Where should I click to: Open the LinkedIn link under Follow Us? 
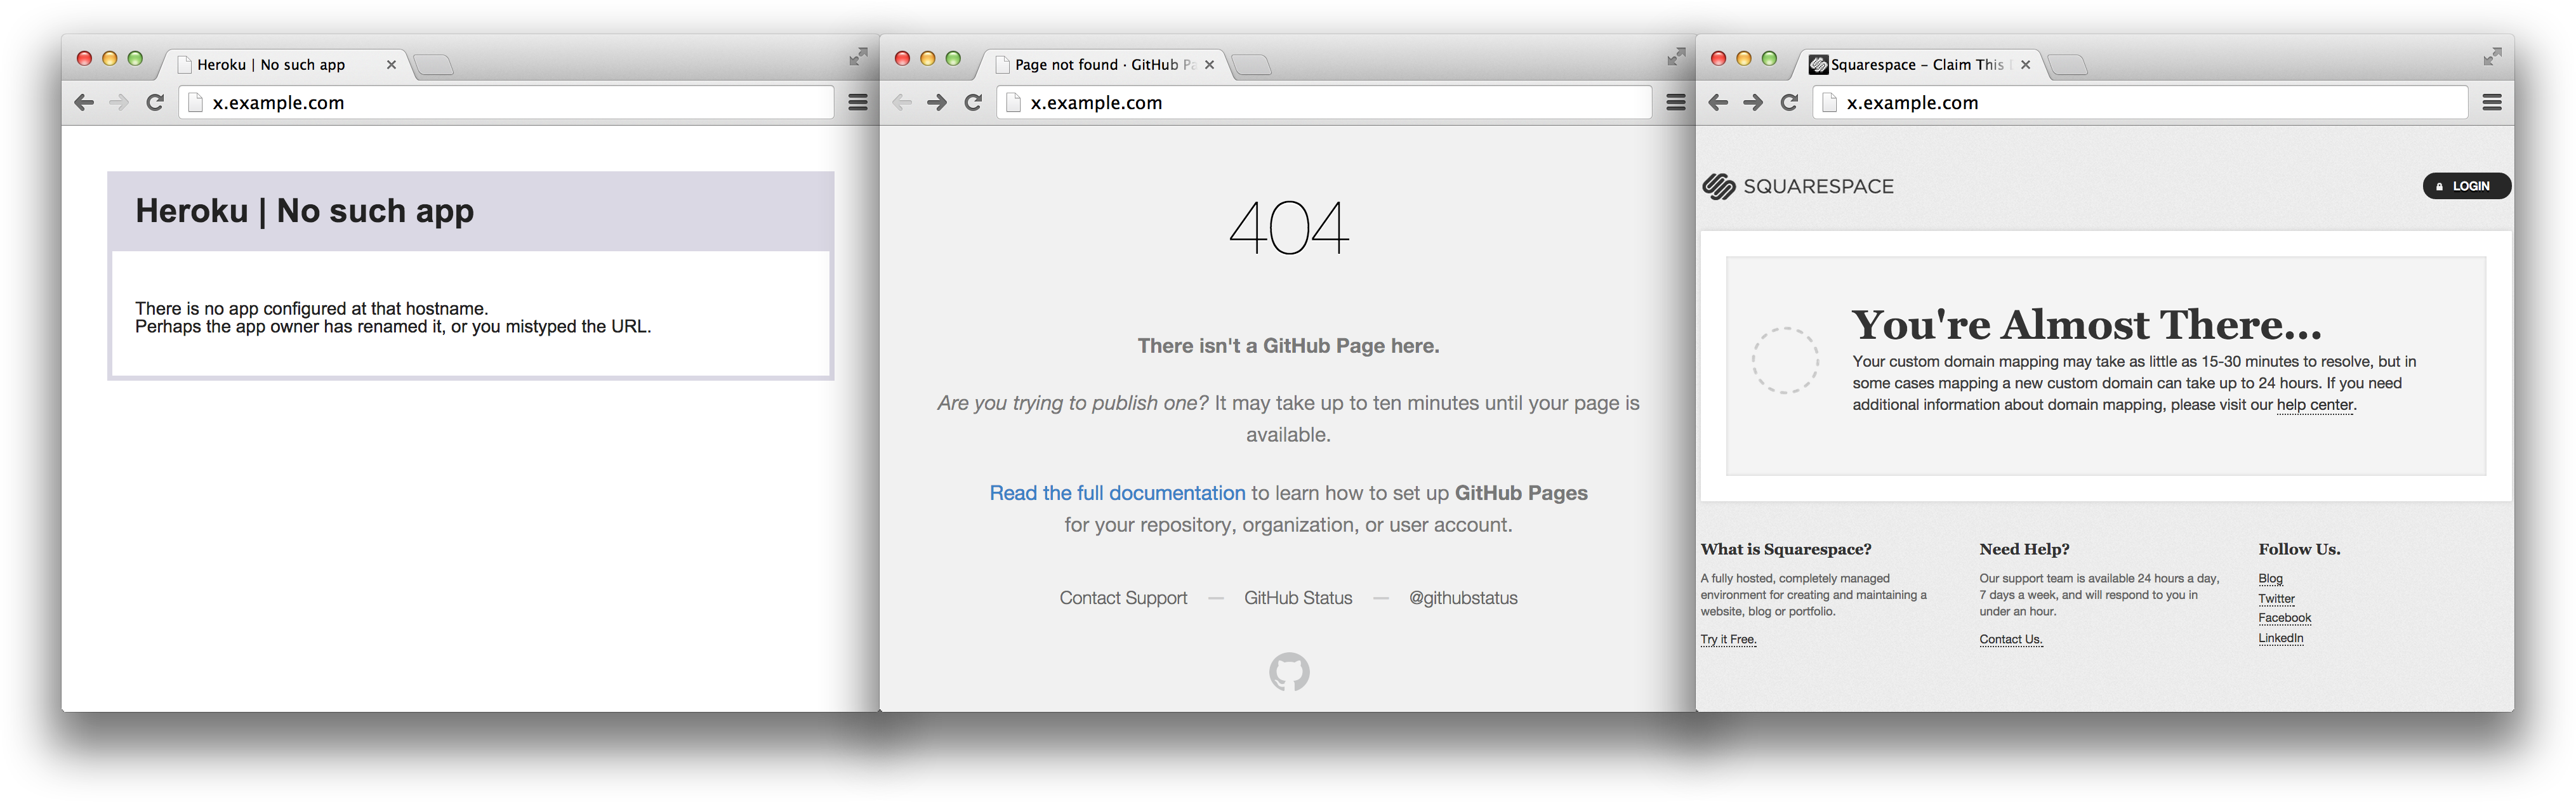click(x=2280, y=638)
